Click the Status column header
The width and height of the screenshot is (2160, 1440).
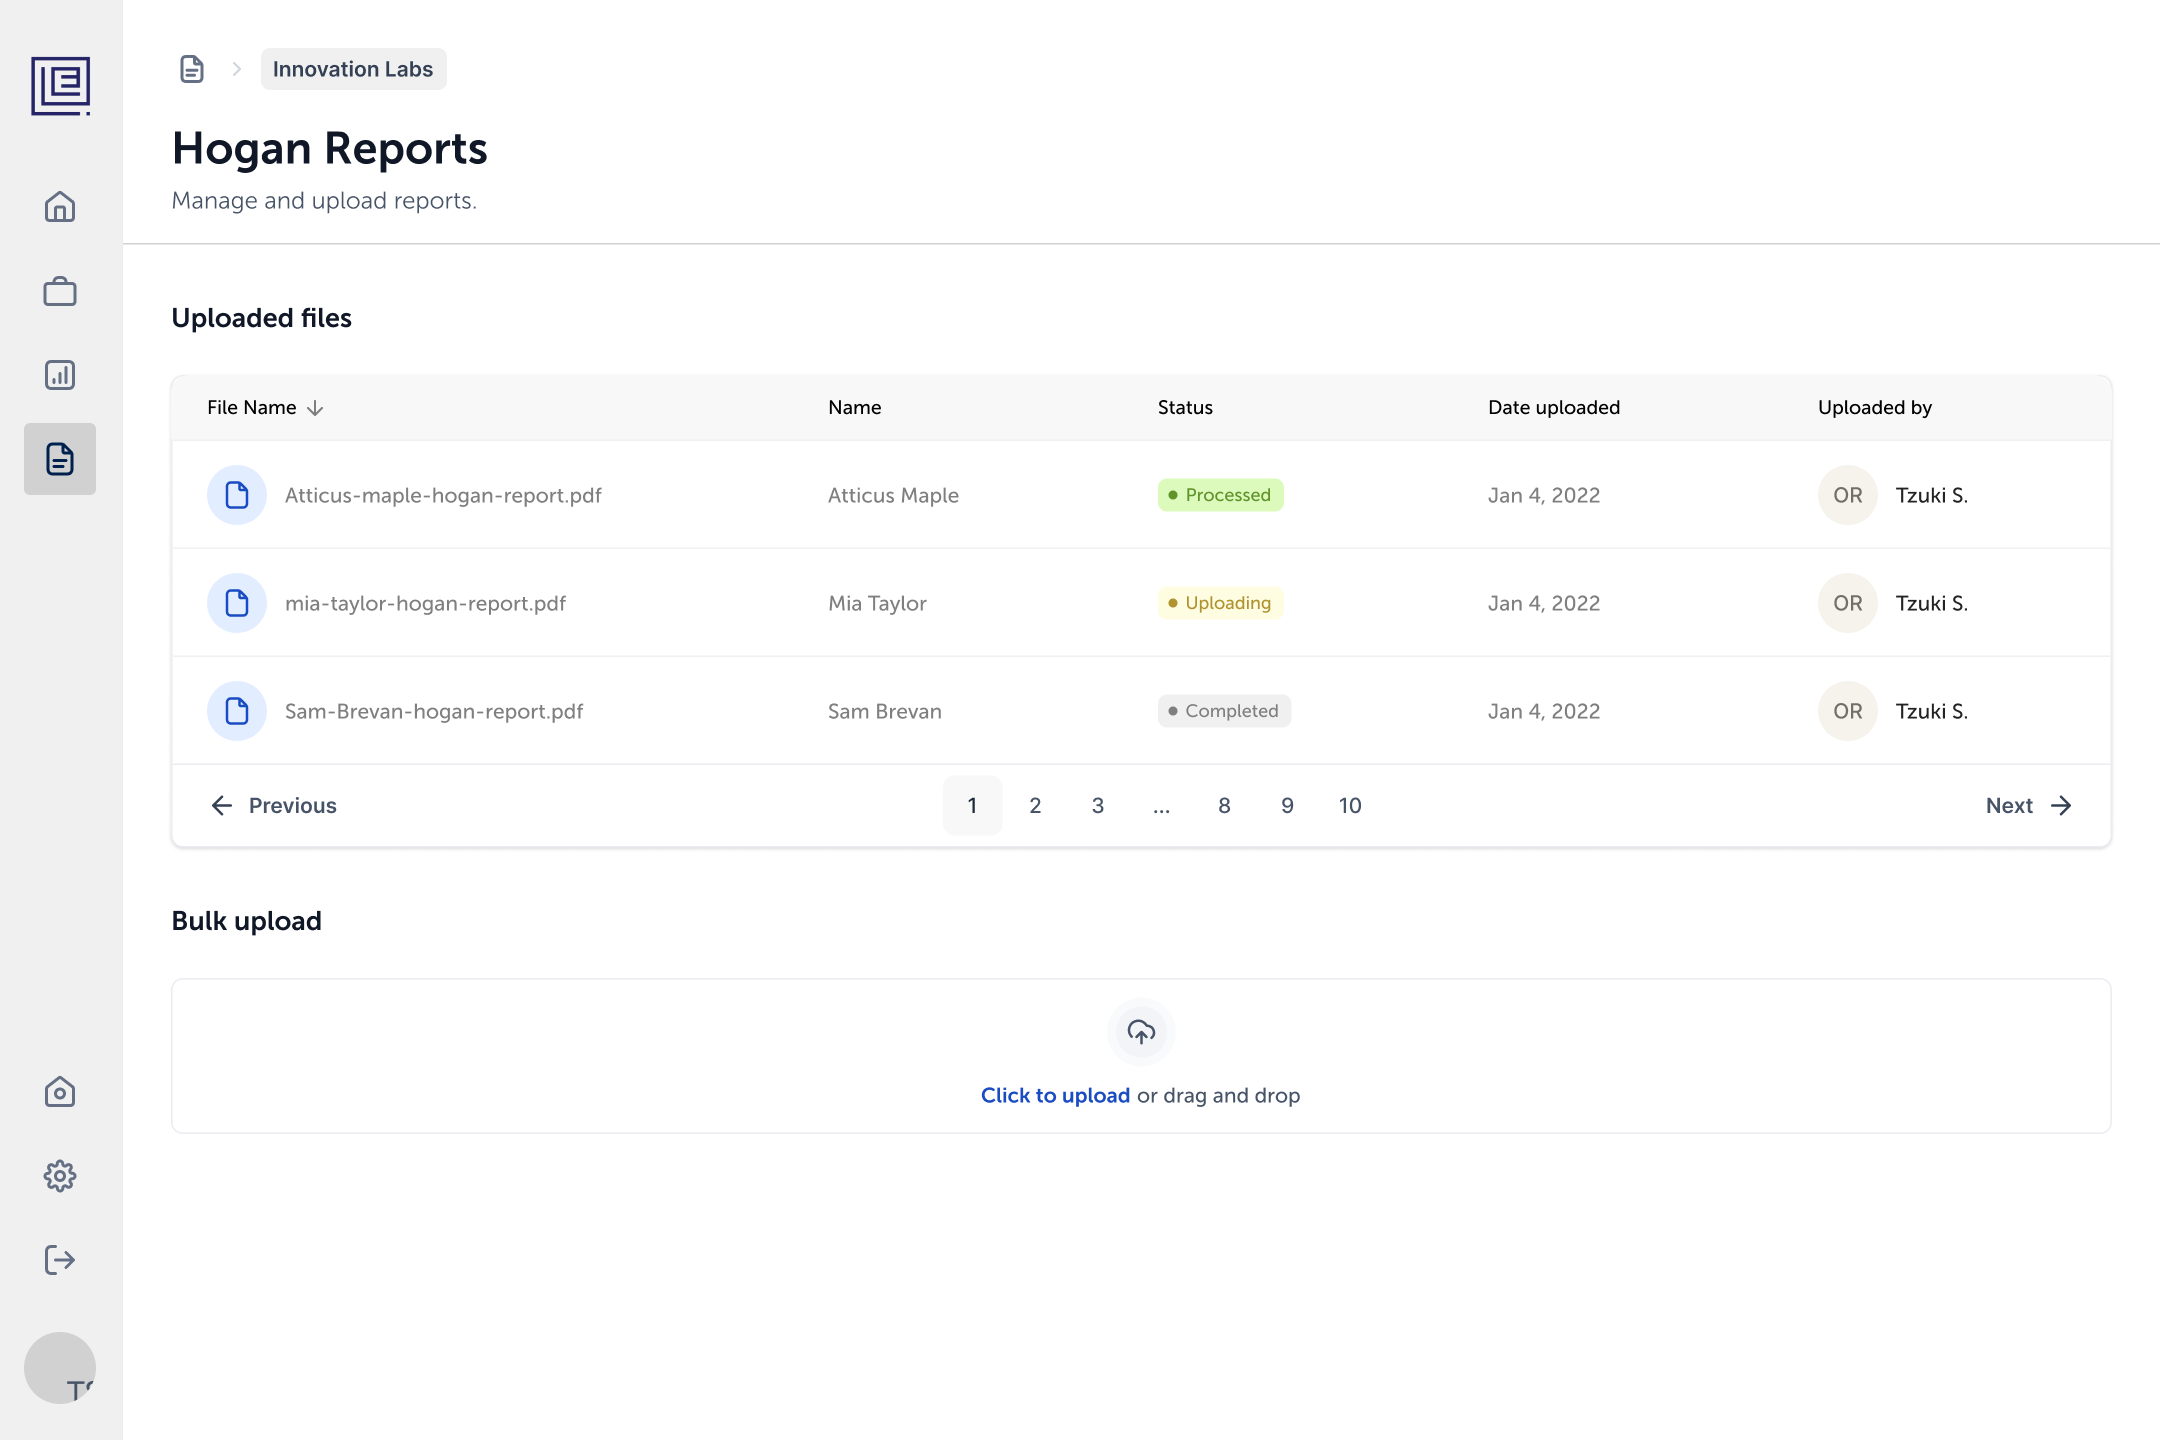coord(1185,408)
